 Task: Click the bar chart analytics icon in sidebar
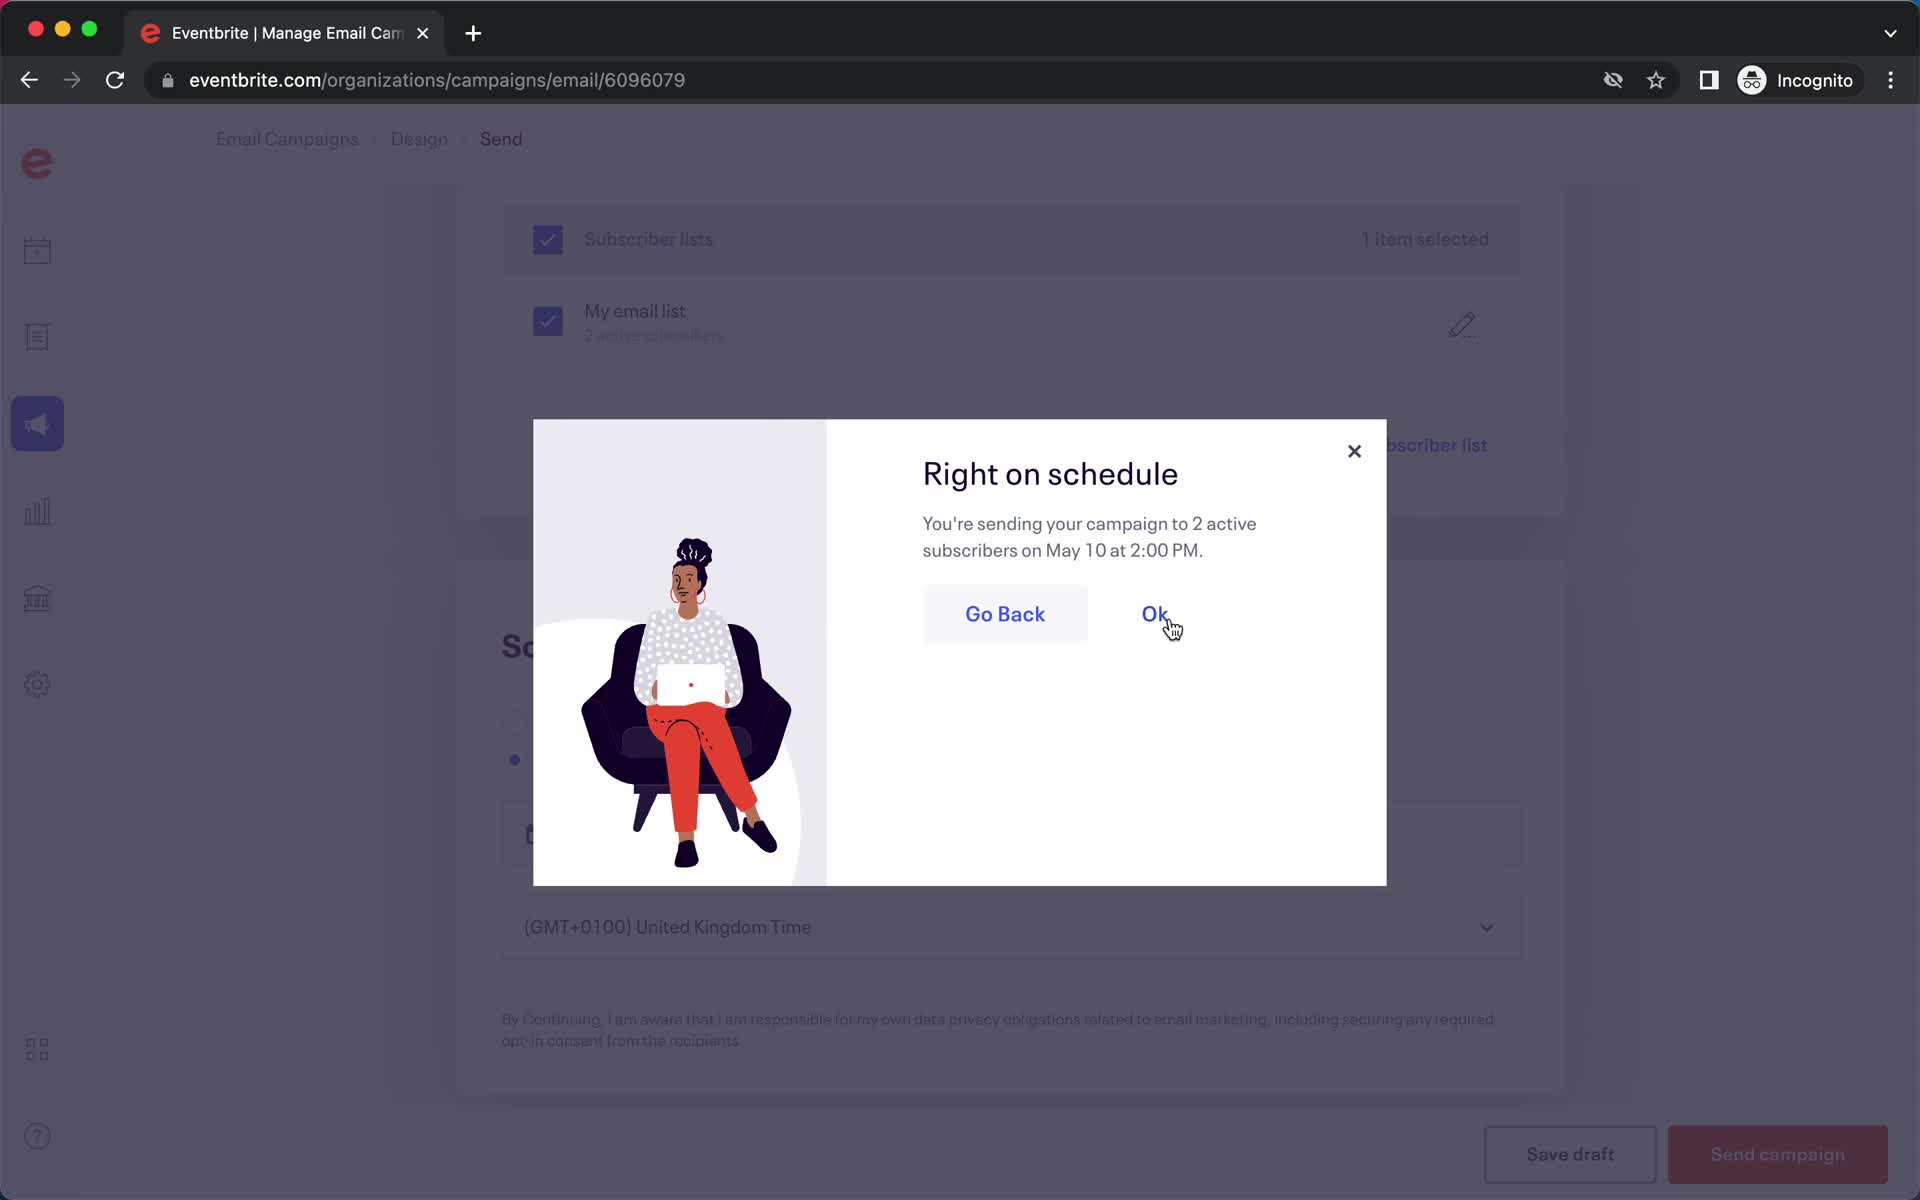coord(37,512)
